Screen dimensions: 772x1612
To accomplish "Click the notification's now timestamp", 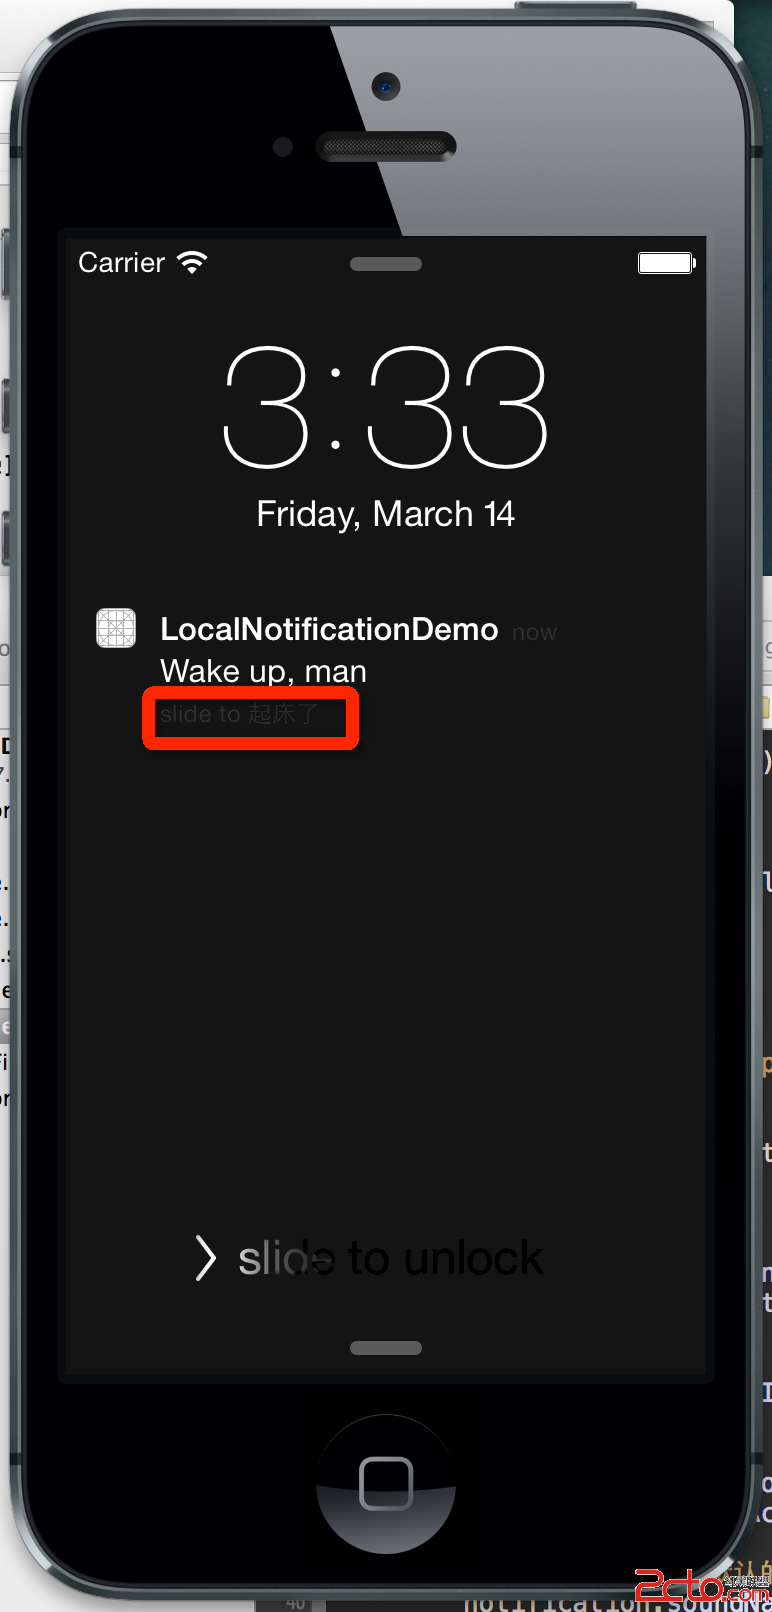I will (x=534, y=633).
